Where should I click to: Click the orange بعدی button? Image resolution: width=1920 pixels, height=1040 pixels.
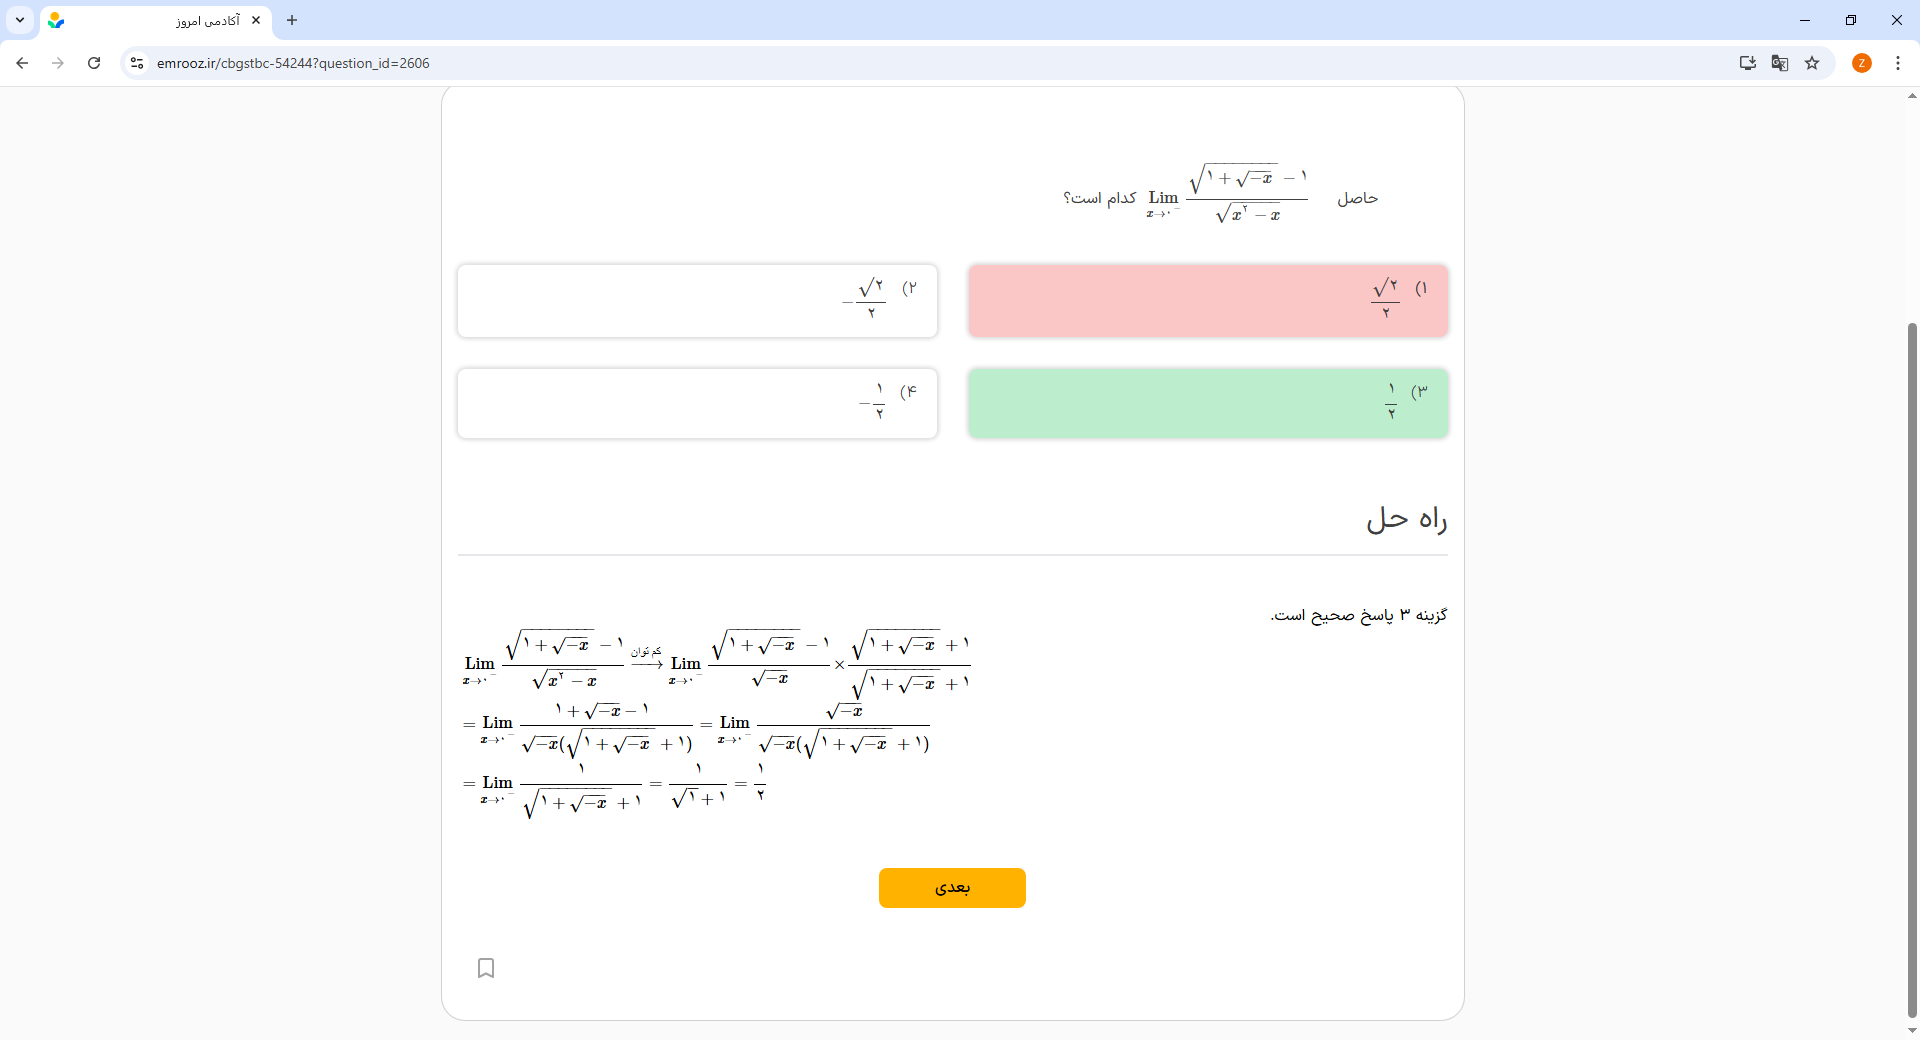952,888
